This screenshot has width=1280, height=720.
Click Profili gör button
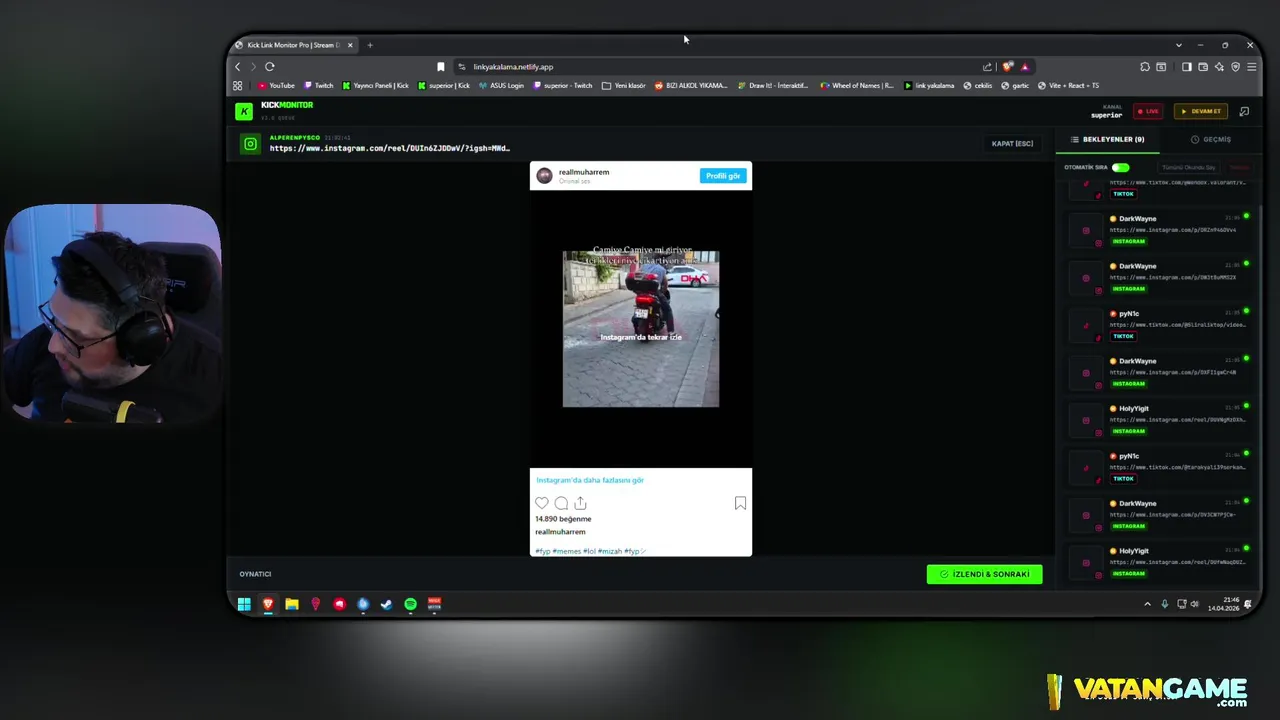click(x=723, y=176)
